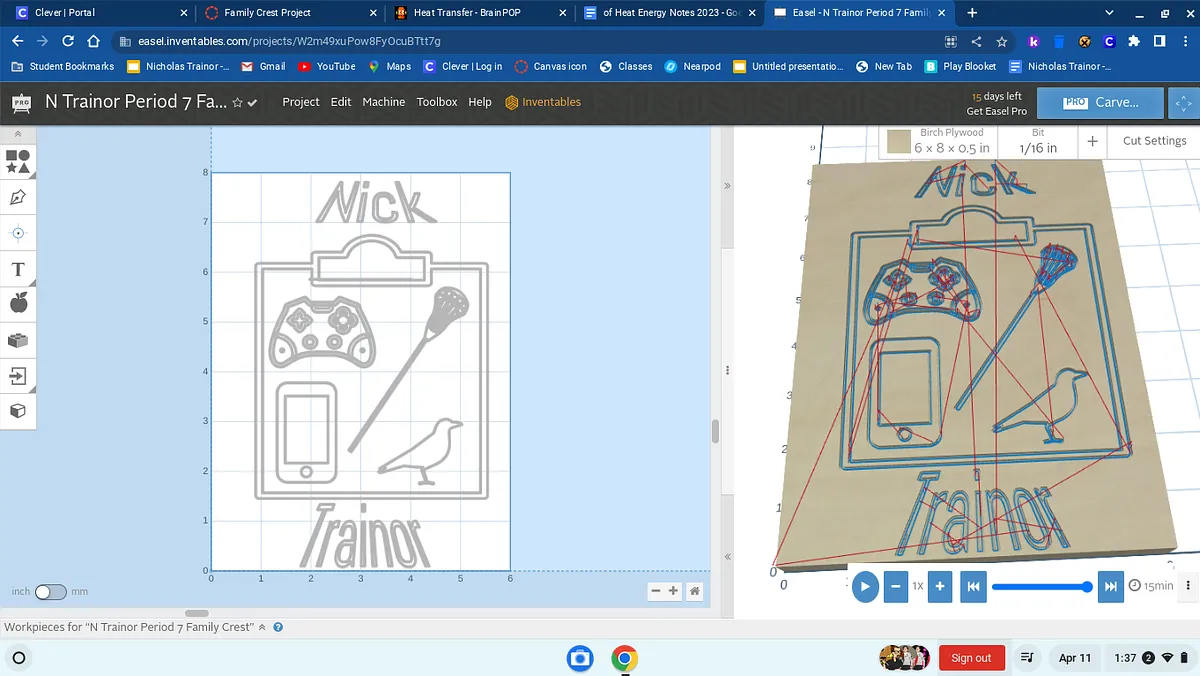Star the project as favorite
The height and width of the screenshot is (676, 1200).
(237, 103)
